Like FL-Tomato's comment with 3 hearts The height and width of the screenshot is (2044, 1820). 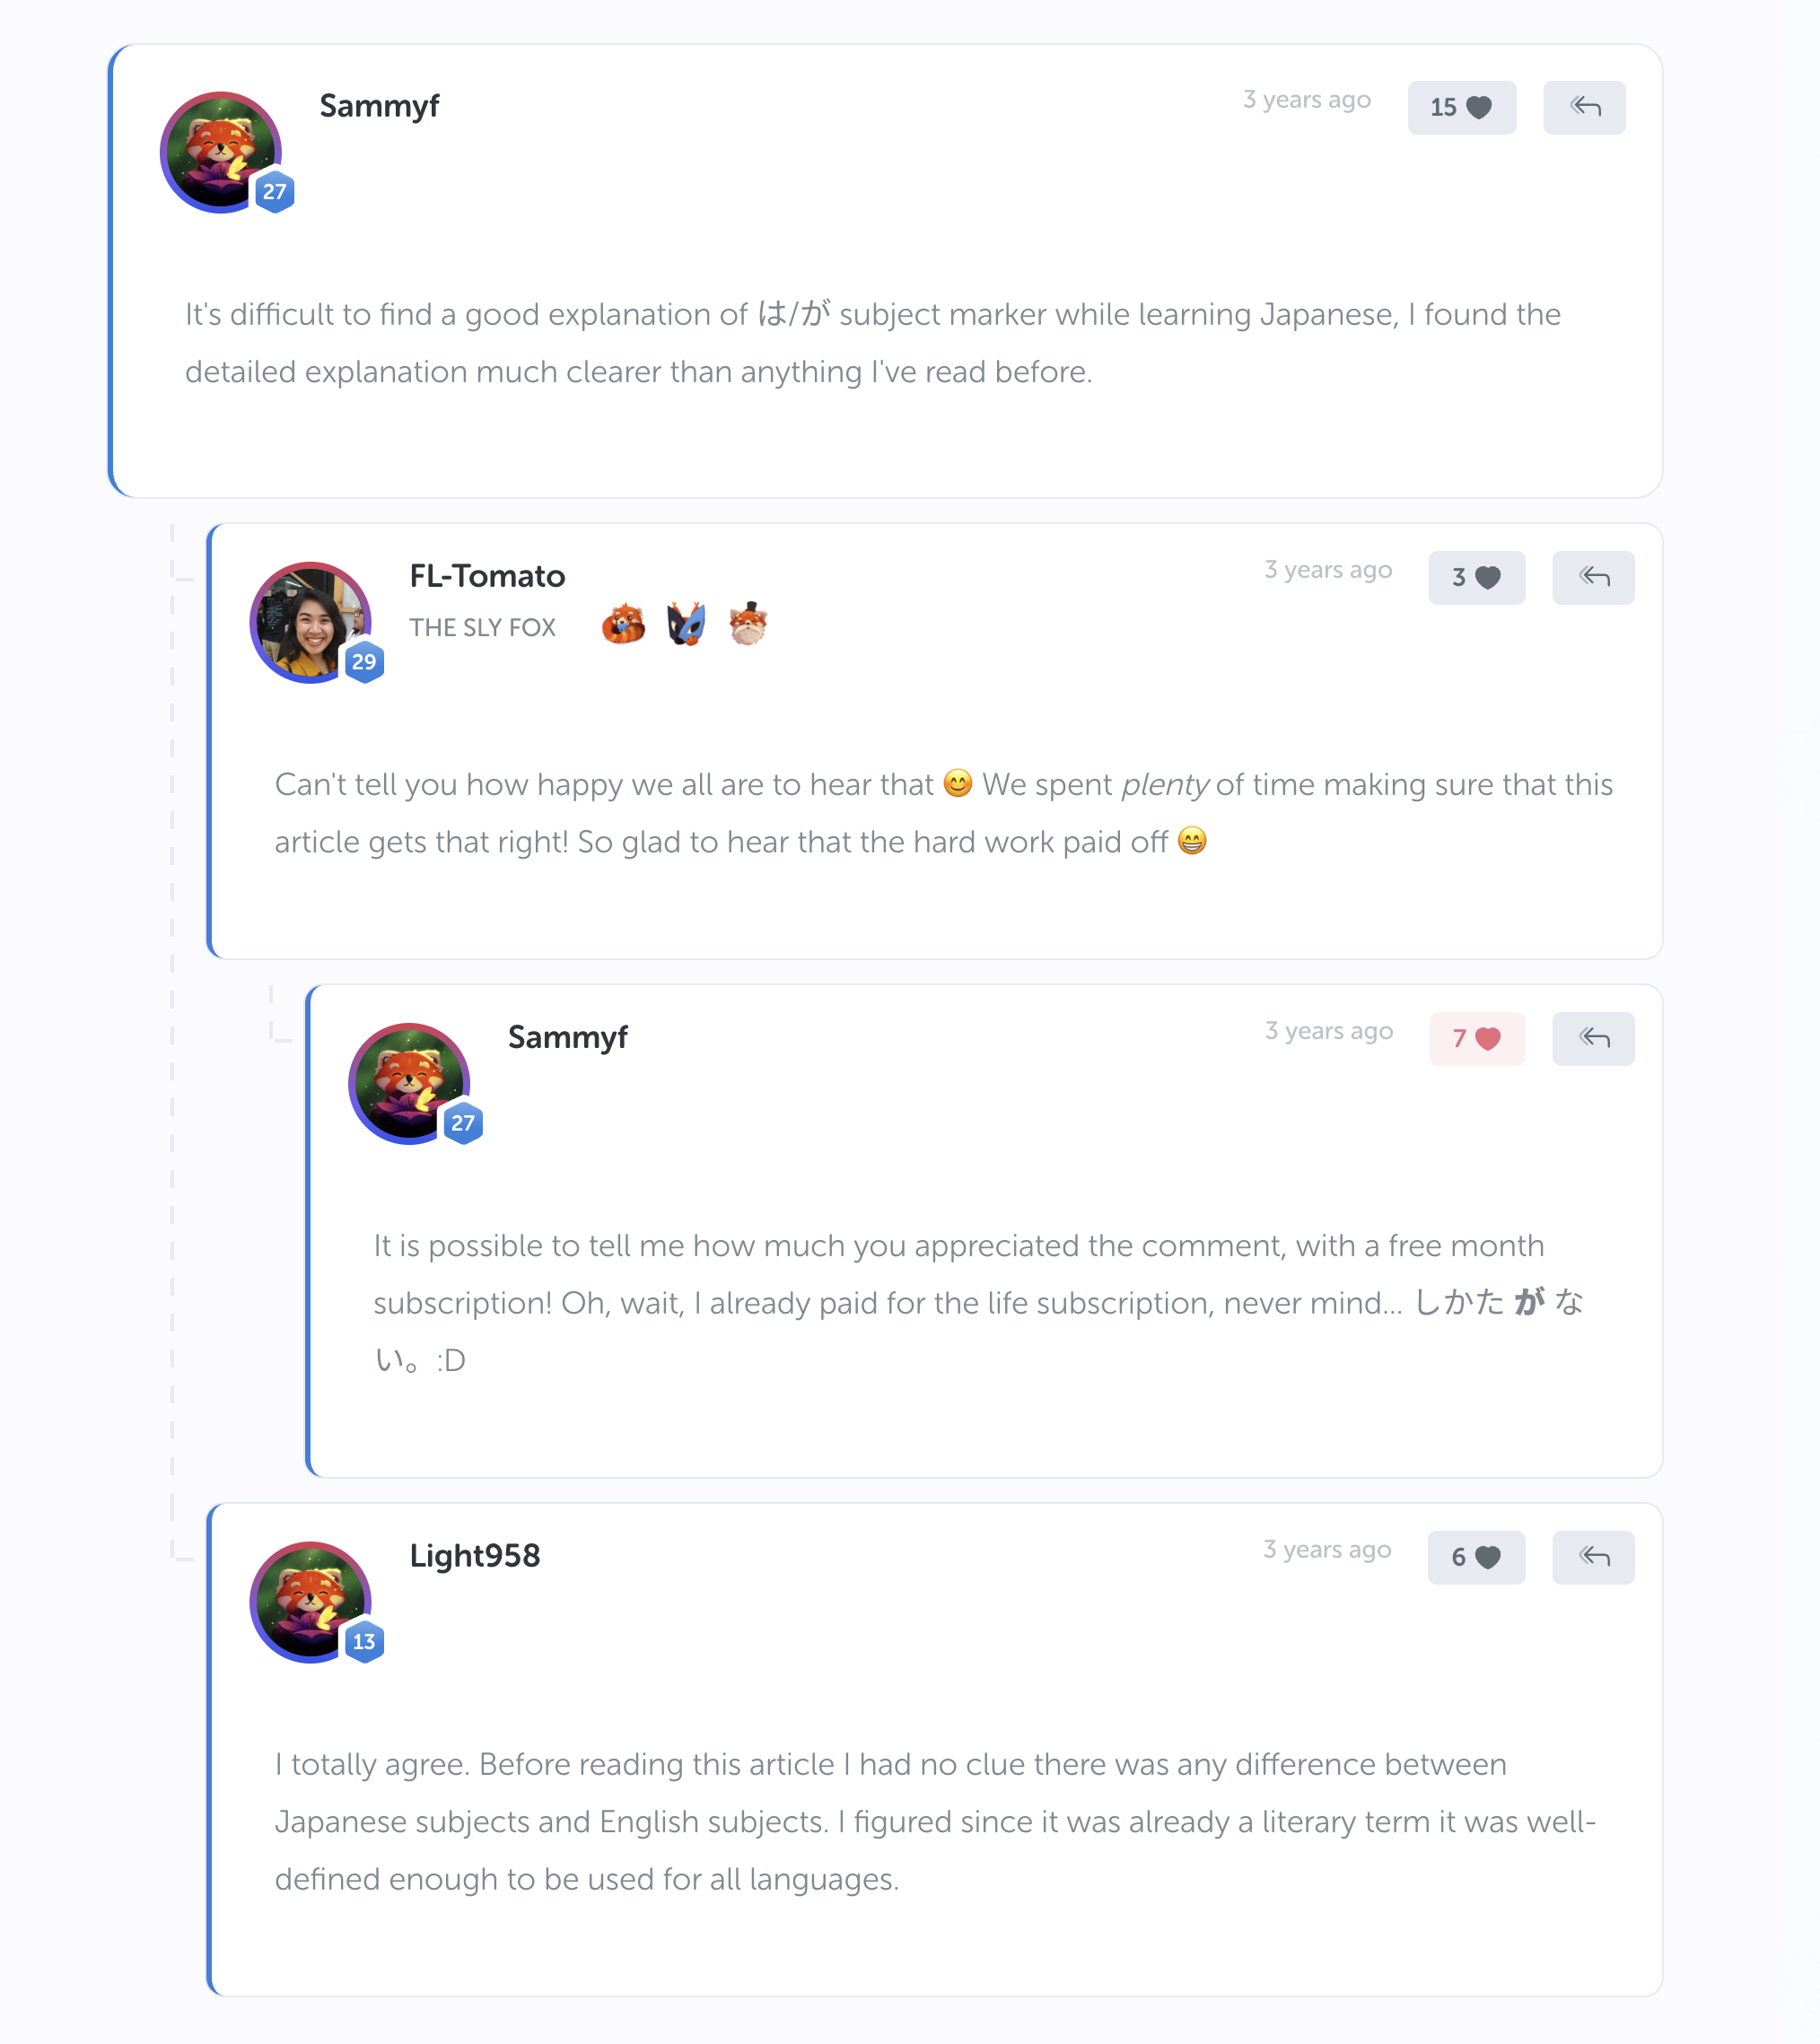point(1476,577)
